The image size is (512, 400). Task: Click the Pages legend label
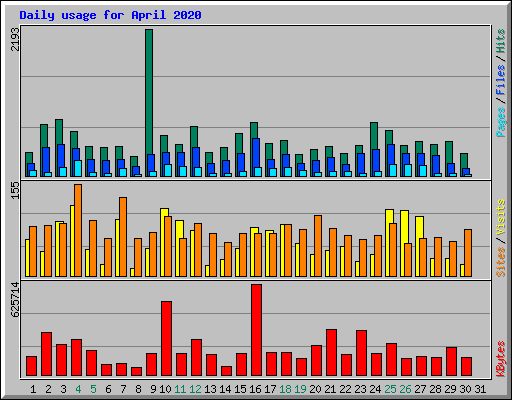point(501,122)
